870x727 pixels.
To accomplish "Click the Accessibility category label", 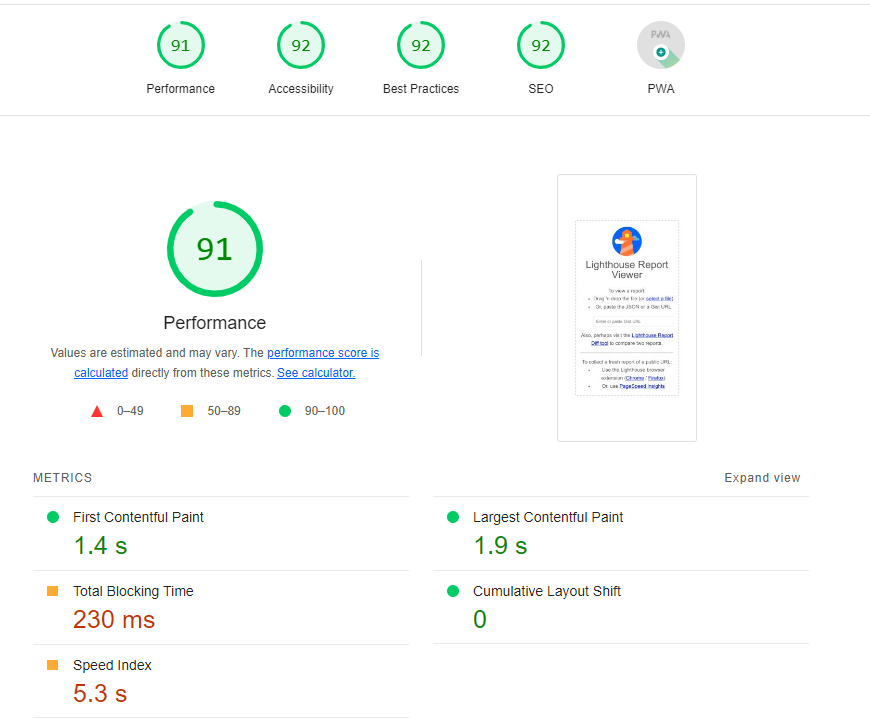I will (301, 89).
